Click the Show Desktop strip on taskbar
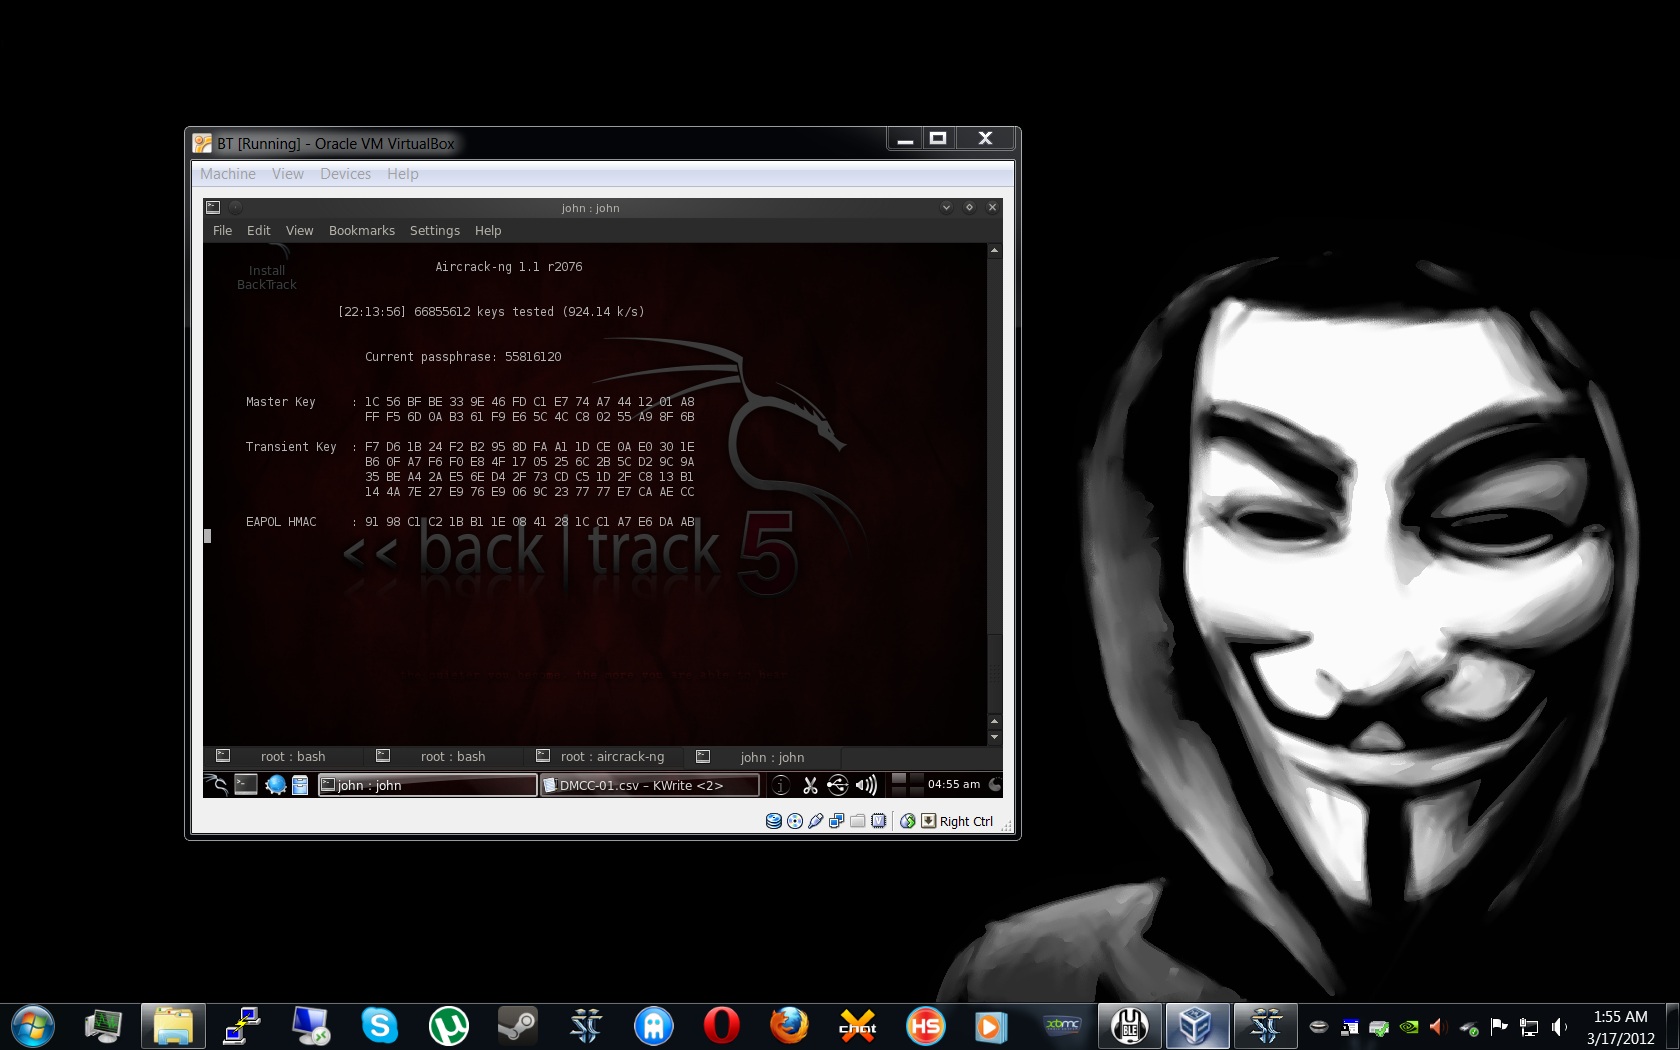The image size is (1680, 1050). [x=1673, y=1027]
